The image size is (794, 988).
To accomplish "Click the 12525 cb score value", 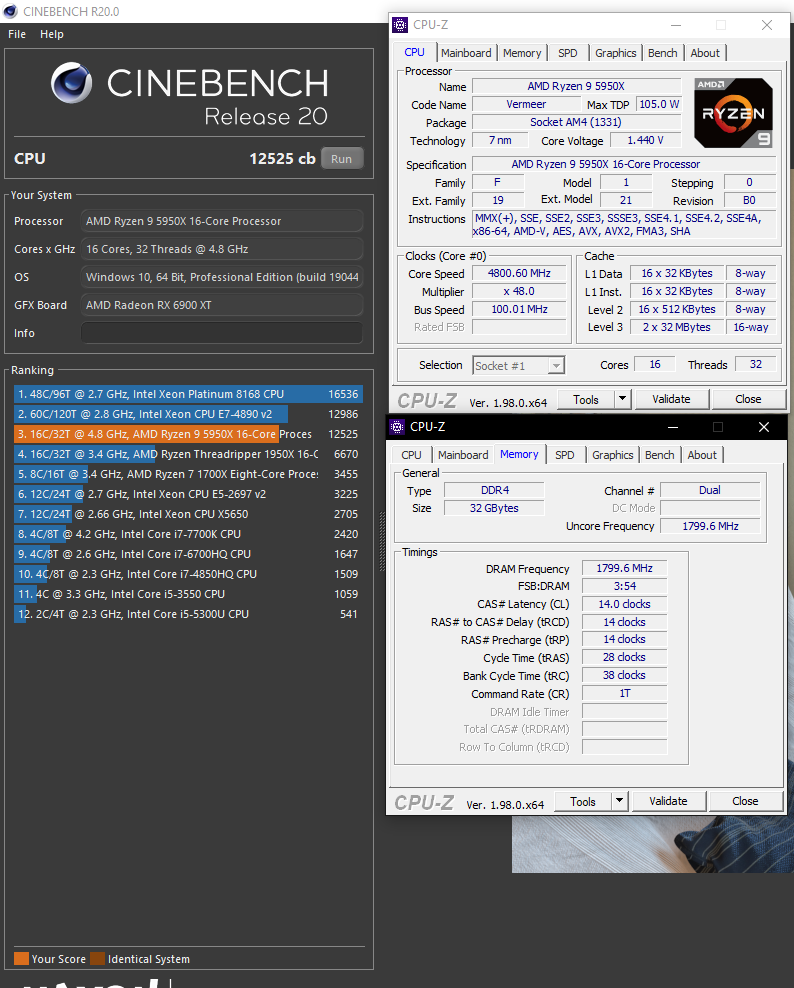I will click(x=282, y=159).
